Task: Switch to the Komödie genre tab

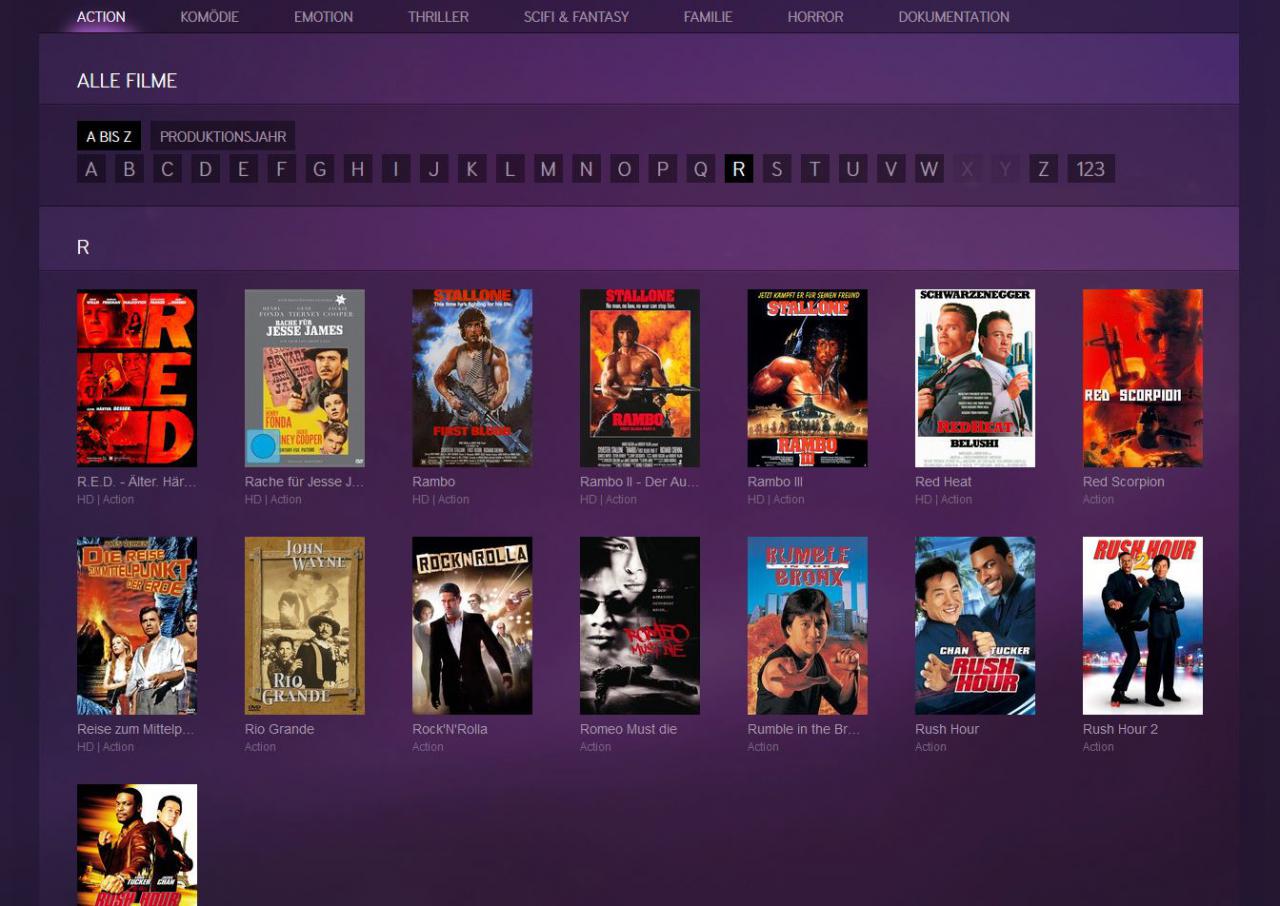Action: point(209,17)
